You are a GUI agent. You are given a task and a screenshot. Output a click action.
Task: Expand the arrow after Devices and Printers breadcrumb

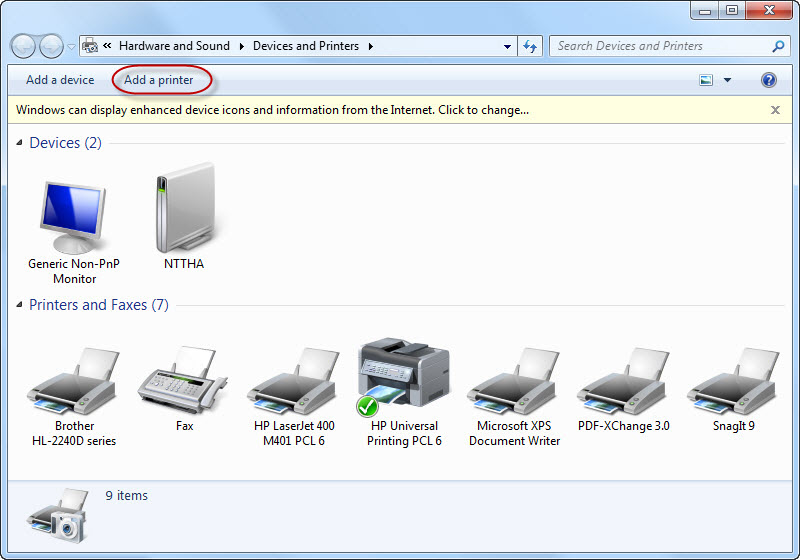[371, 46]
